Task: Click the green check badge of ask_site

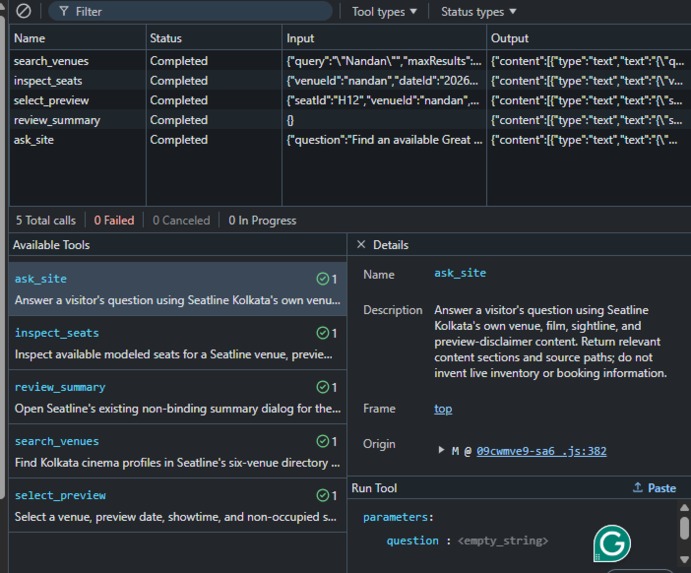Action: (x=323, y=279)
